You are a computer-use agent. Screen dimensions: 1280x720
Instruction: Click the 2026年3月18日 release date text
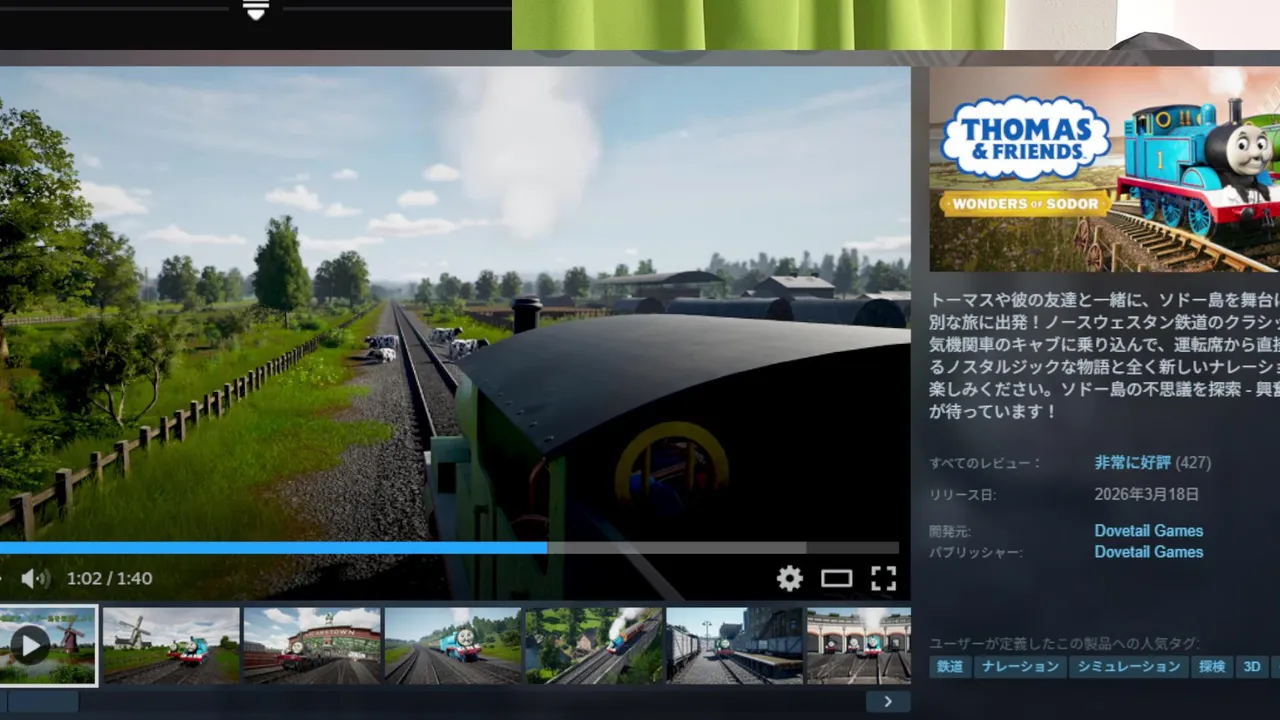1146,494
